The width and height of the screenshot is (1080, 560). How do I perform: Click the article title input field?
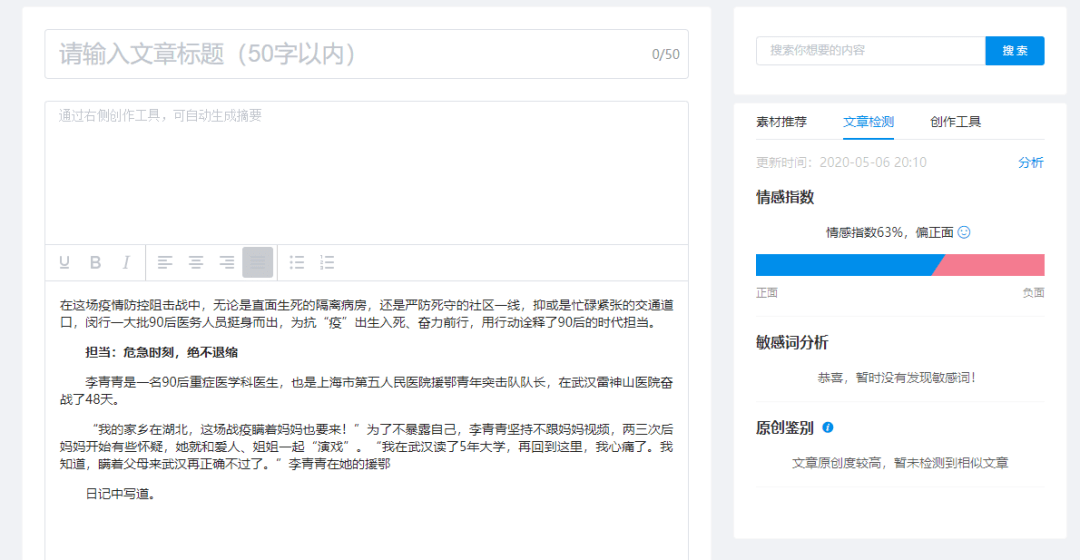click(366, 54)
